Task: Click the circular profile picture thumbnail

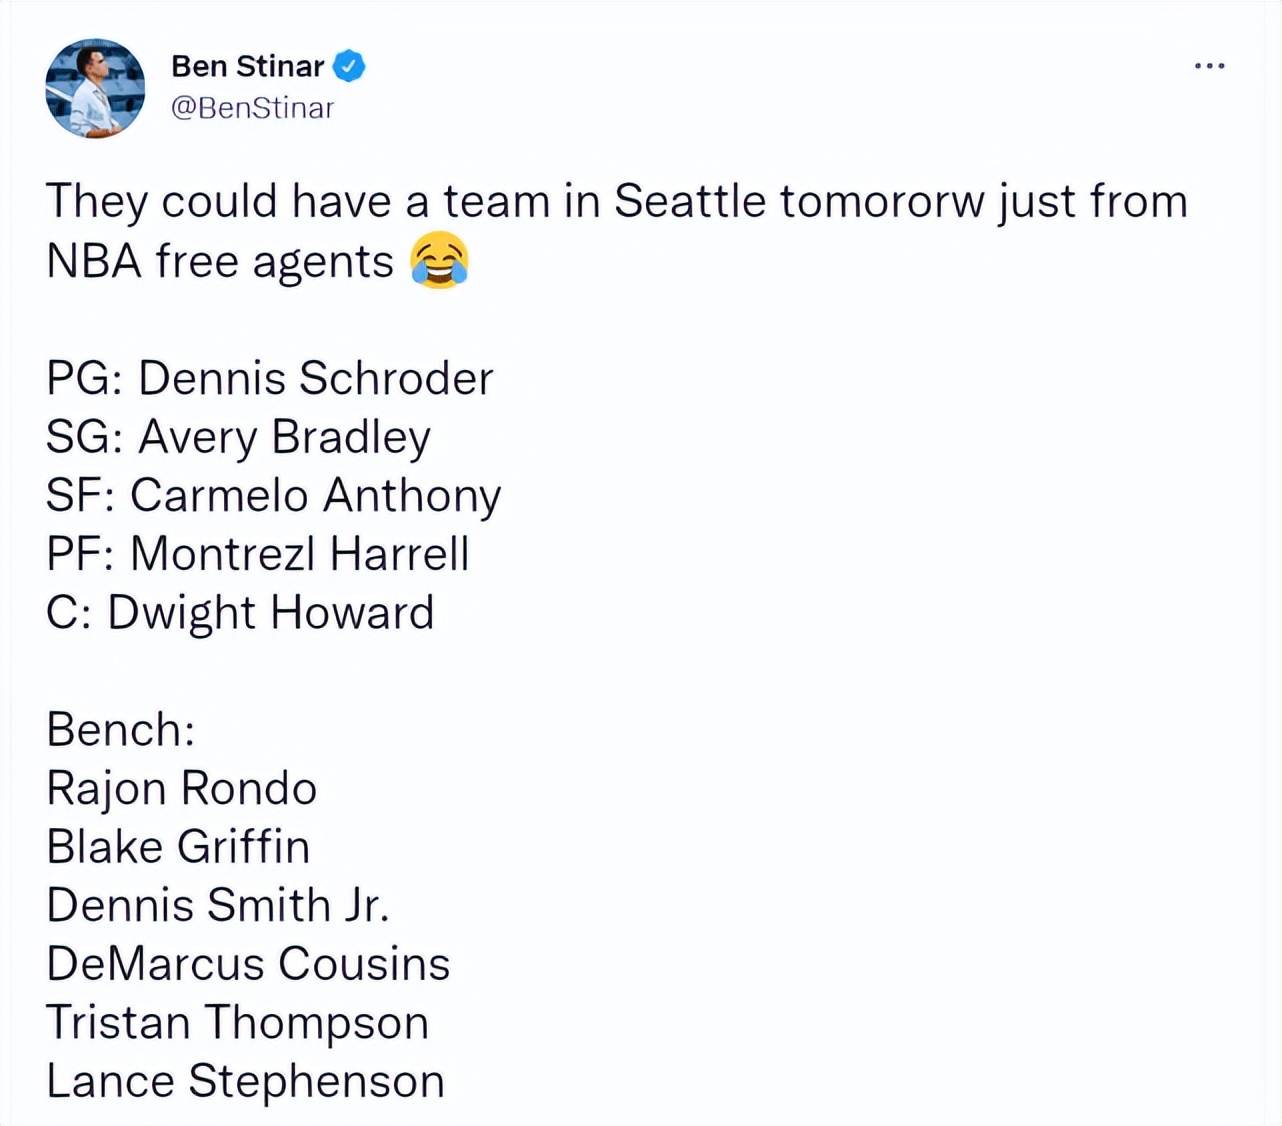Action: [95, 88]
